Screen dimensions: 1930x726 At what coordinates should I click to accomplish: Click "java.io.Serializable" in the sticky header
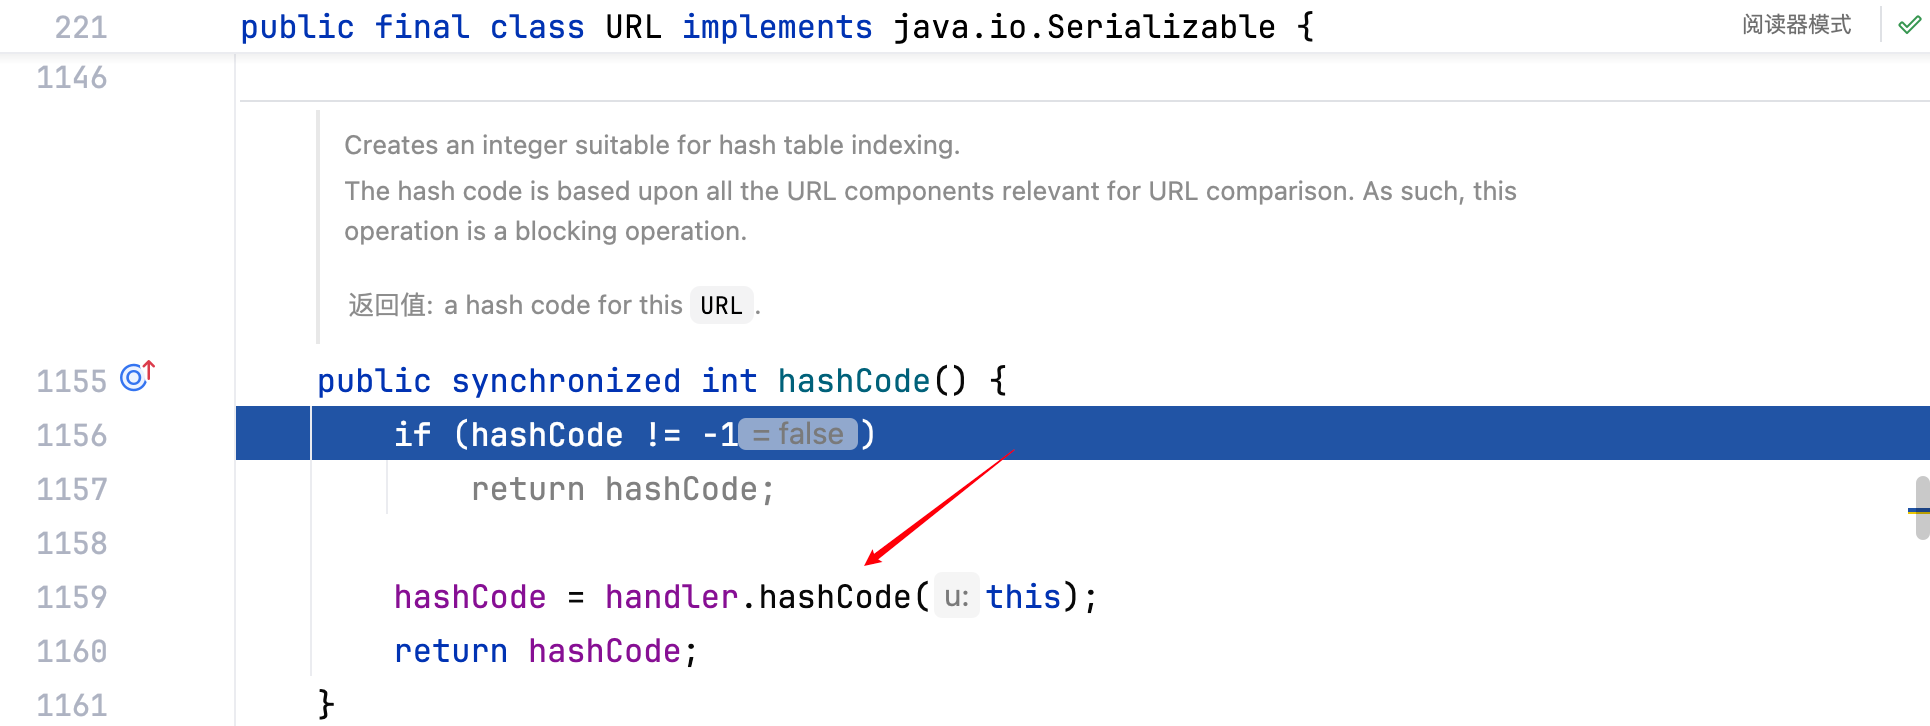pos(1084,27)
